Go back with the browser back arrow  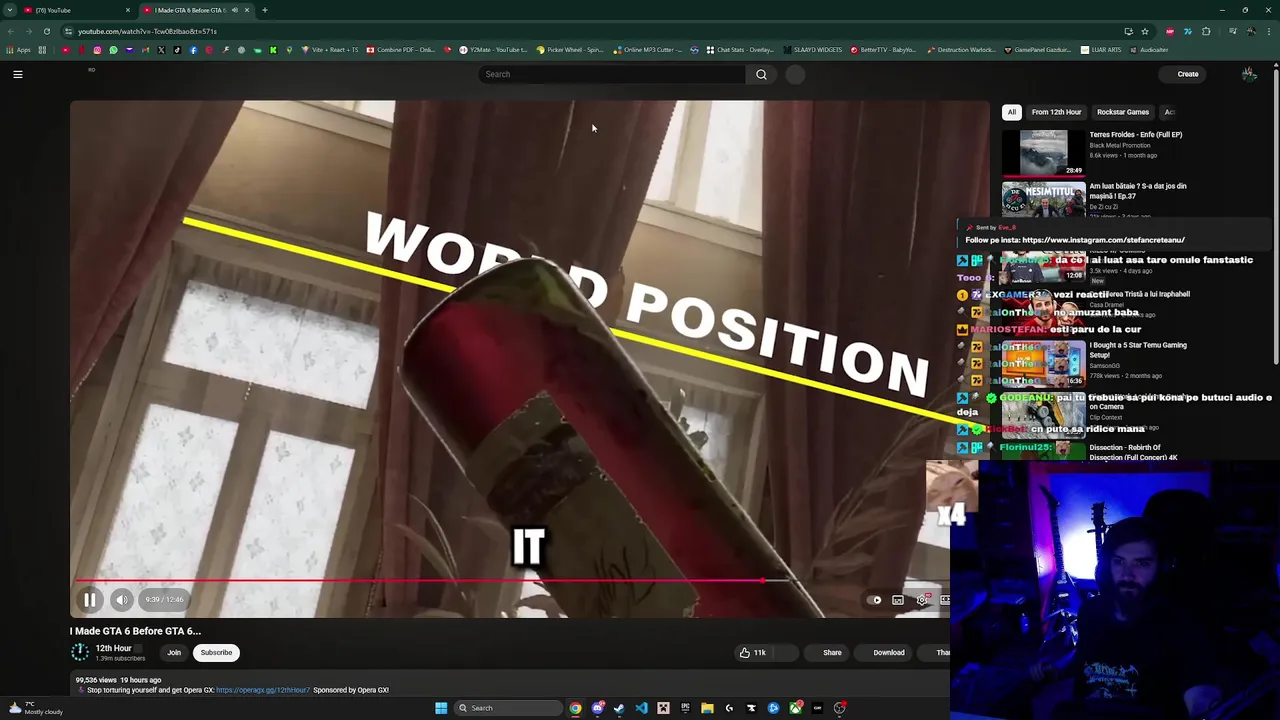(x=10, y=31)
